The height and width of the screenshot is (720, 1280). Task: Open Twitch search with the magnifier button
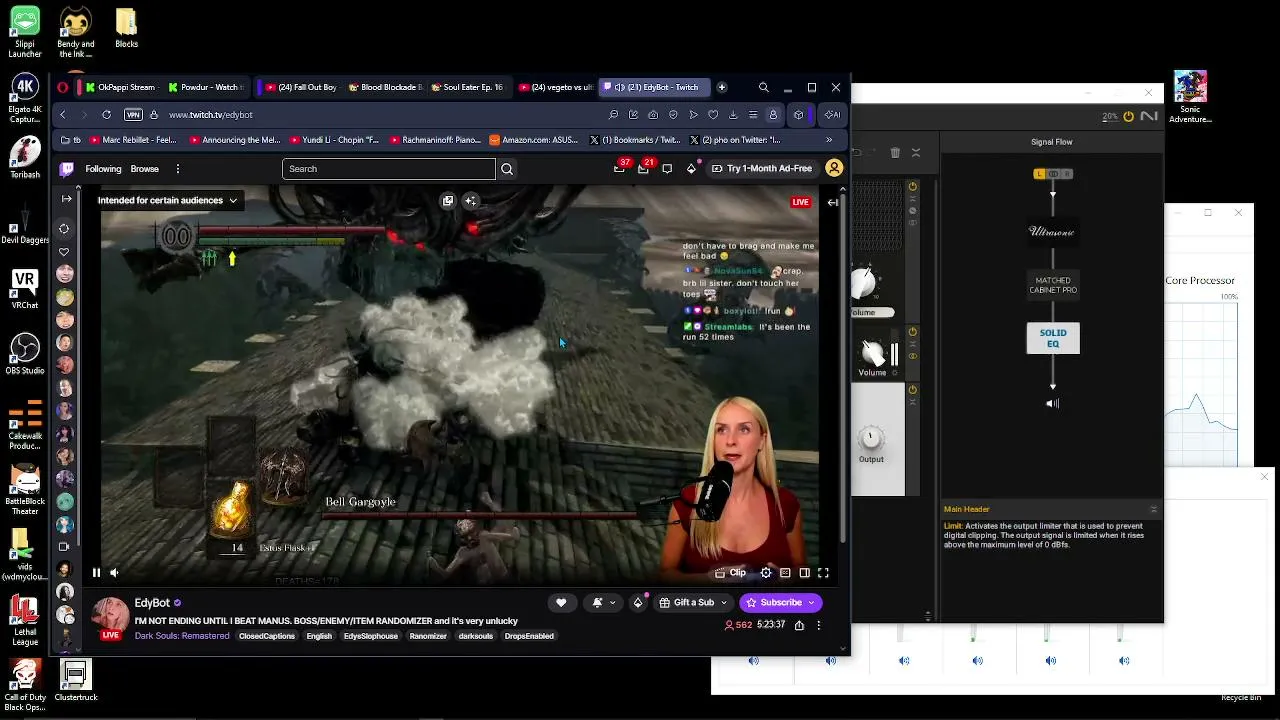(x=507, y=169)
